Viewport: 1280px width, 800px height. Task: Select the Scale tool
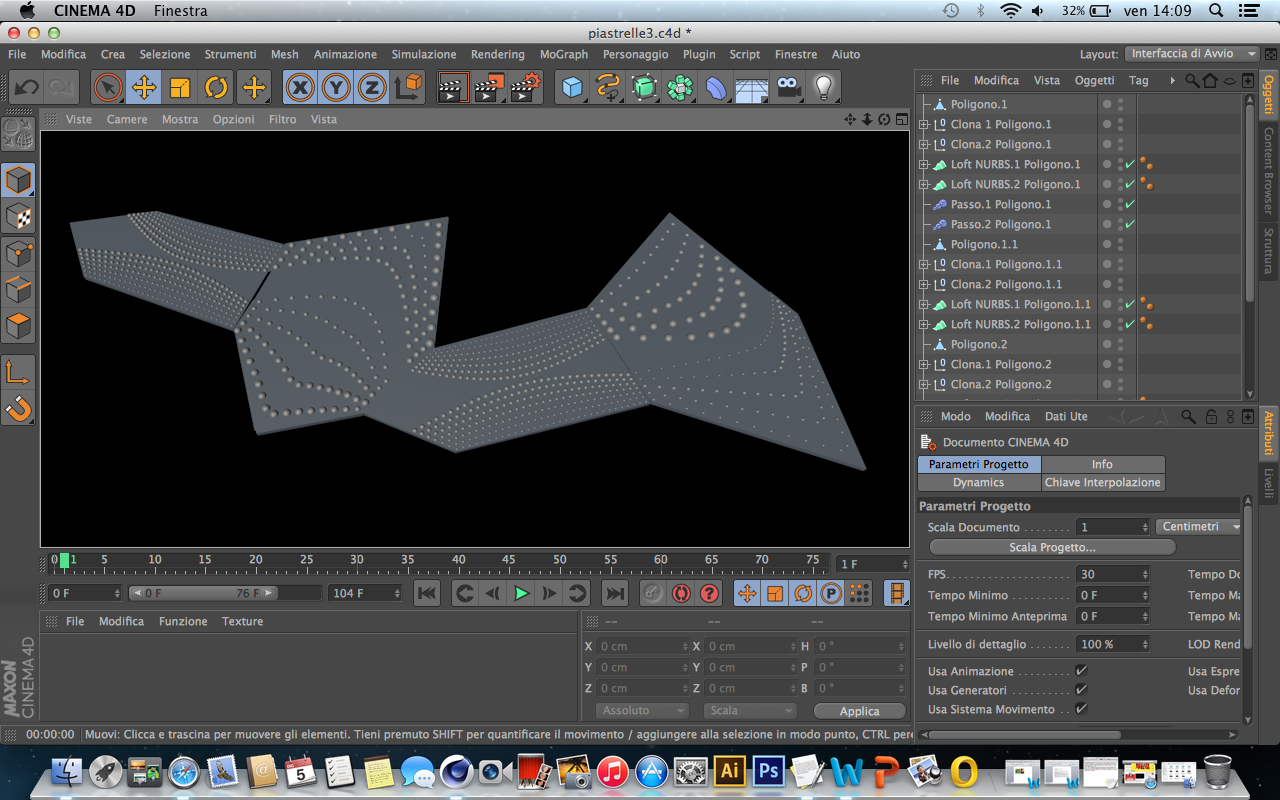point(180,88)
